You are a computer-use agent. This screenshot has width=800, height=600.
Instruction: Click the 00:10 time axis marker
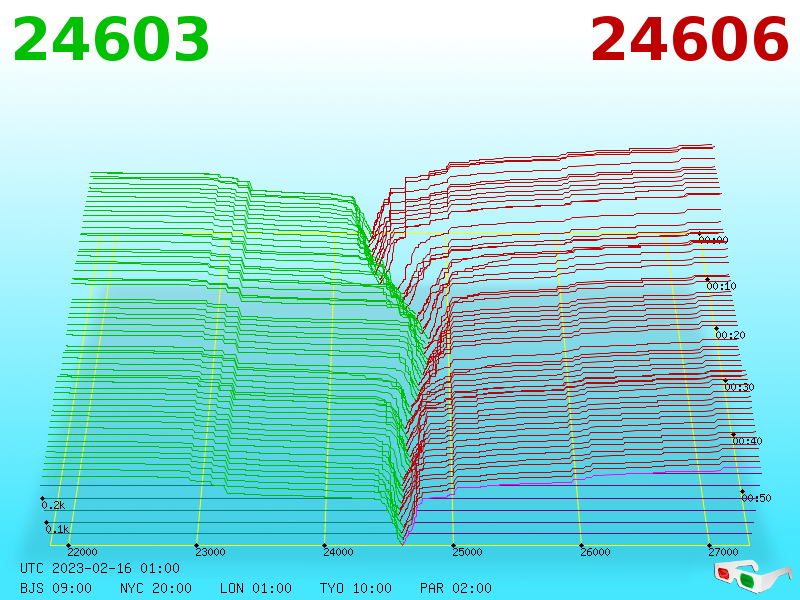pyautogui.click(x=721, y=286)
